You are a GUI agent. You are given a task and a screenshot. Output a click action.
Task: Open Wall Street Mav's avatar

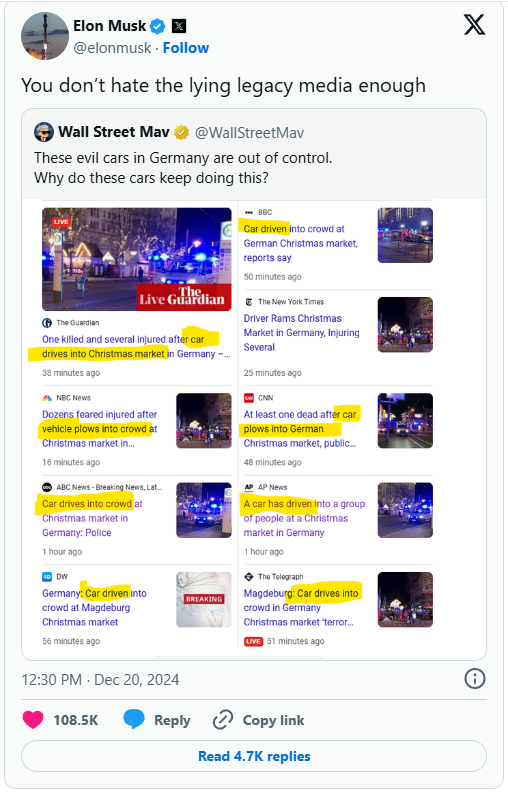tap(44, 132)
